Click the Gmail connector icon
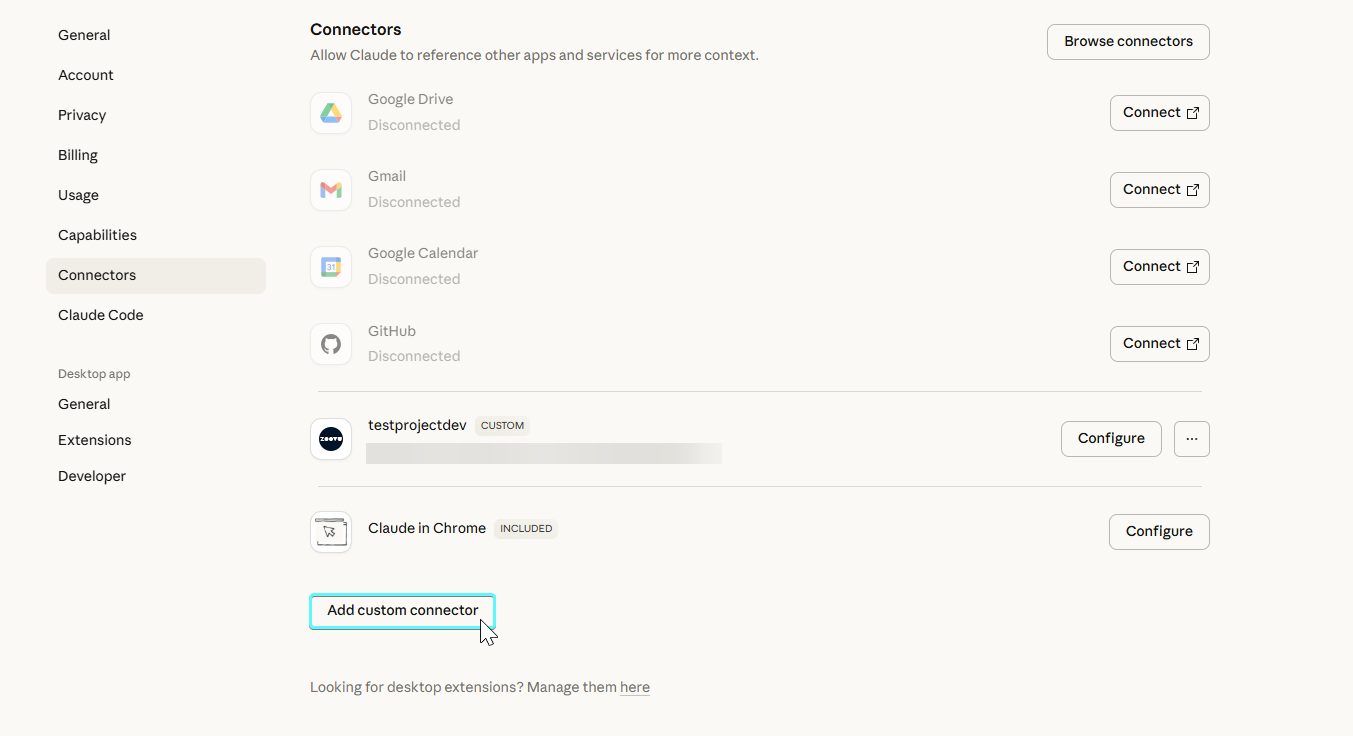The height and width of the screenshot is (736, 1353). (331, 190)
